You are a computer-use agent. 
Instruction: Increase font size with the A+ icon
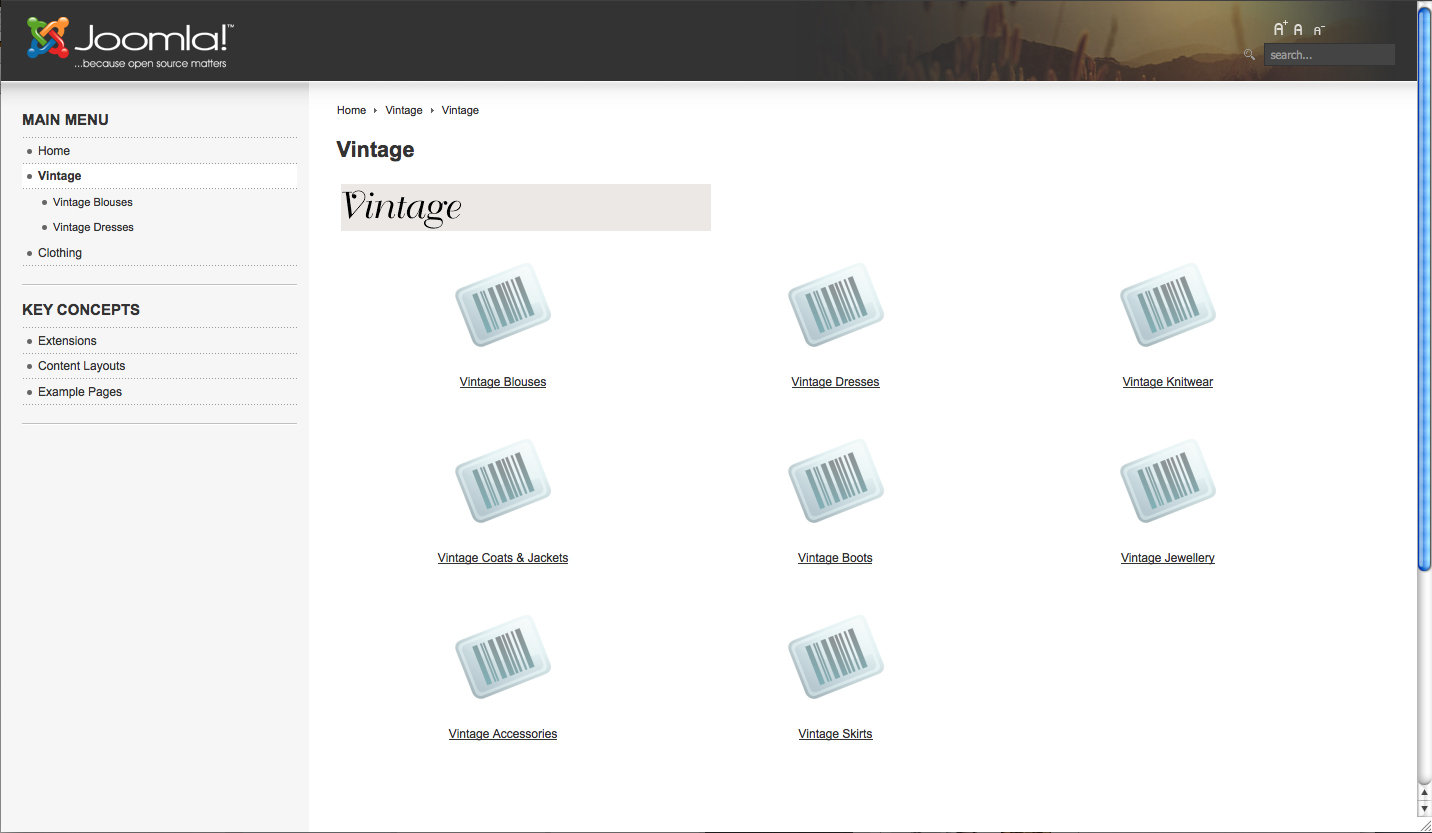point(1280,30)
